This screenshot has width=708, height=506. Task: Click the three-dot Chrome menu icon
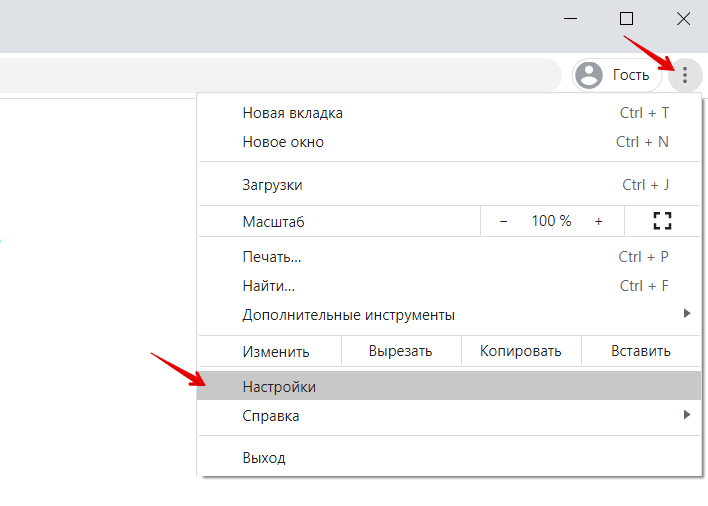pos(685,75)
